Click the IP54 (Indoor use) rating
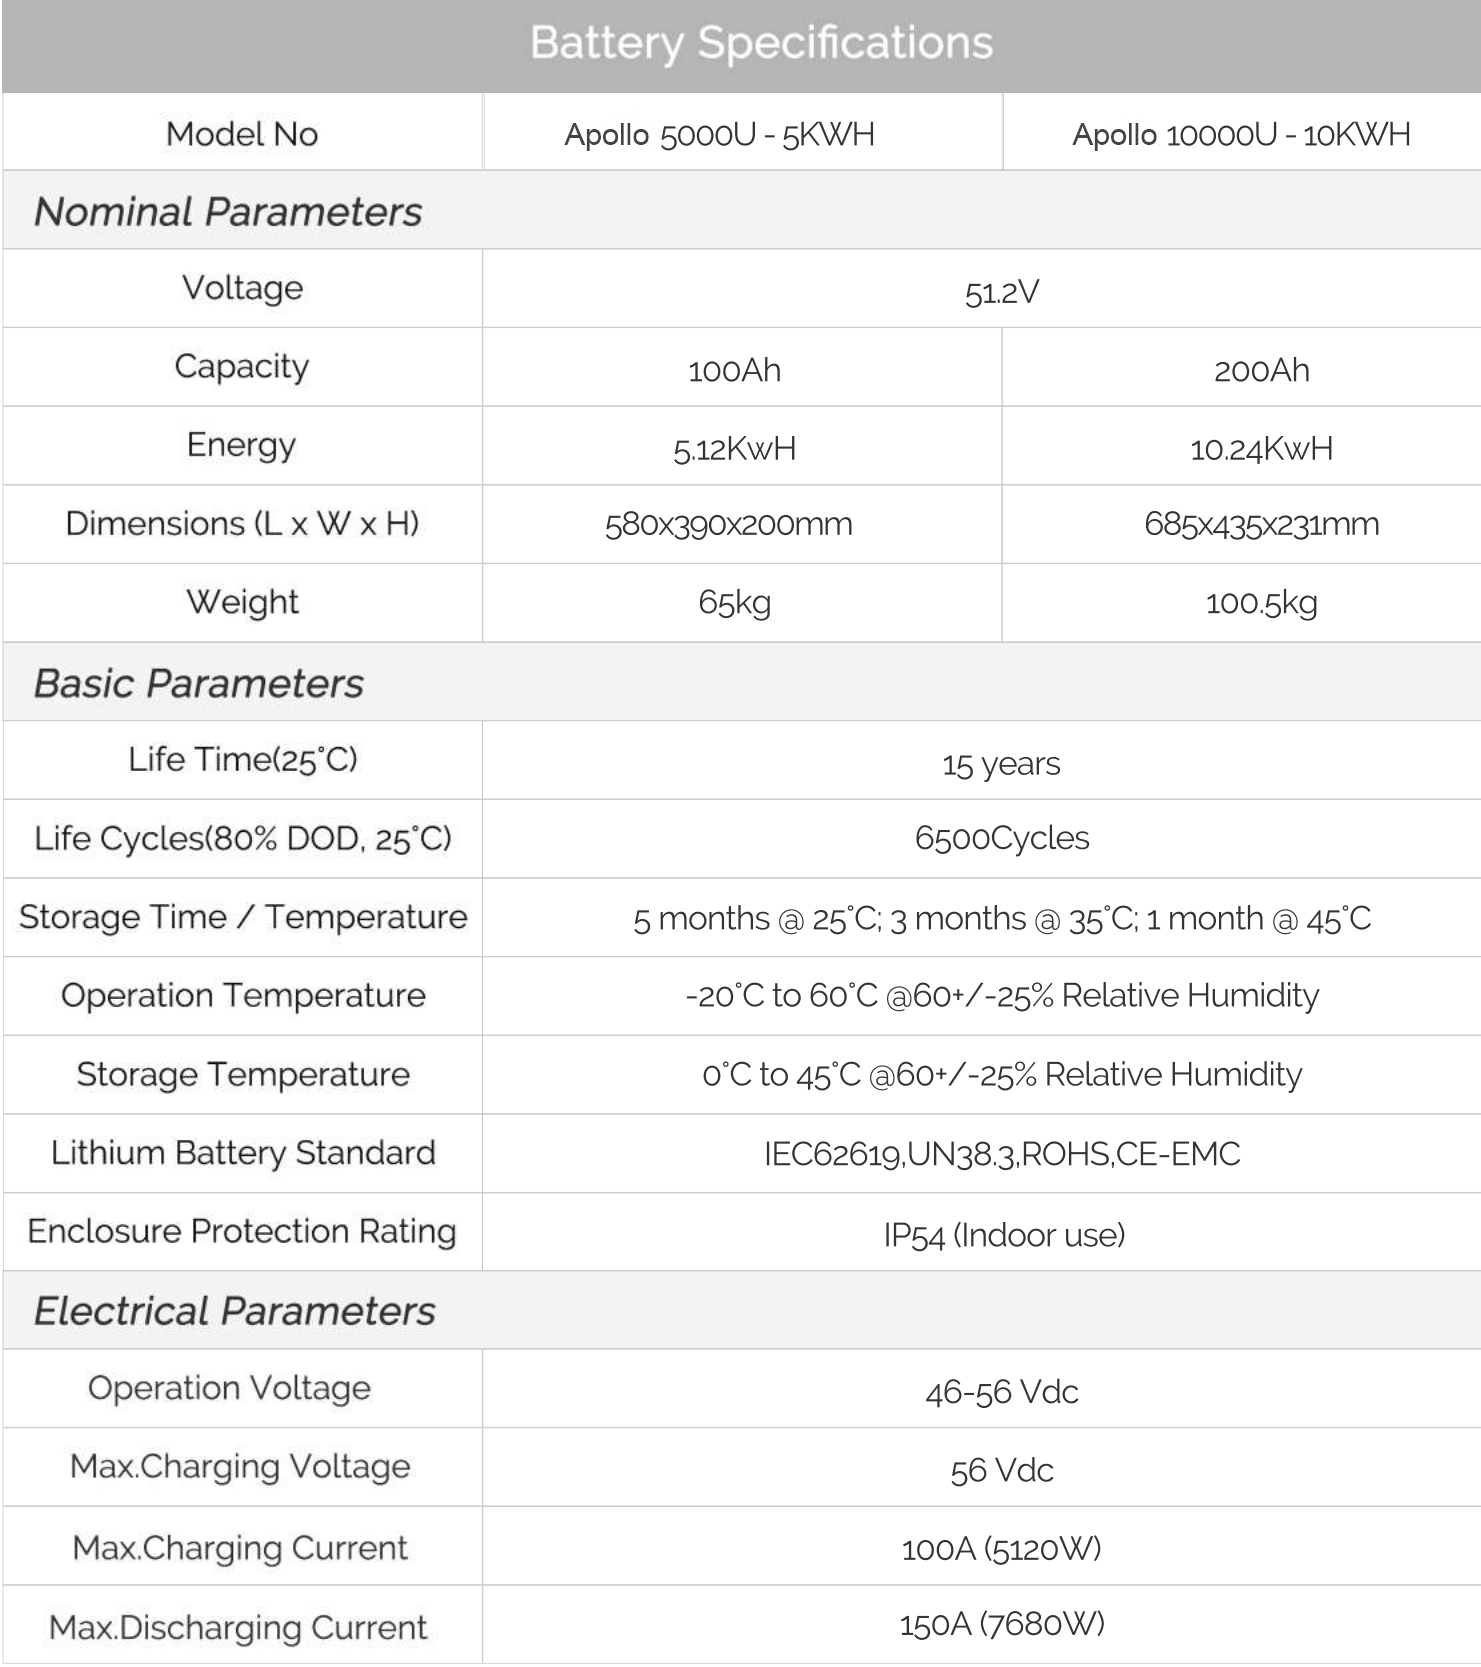Image resolution: width=1481 pixels, height=1667 pixels. point(1004,1235)
